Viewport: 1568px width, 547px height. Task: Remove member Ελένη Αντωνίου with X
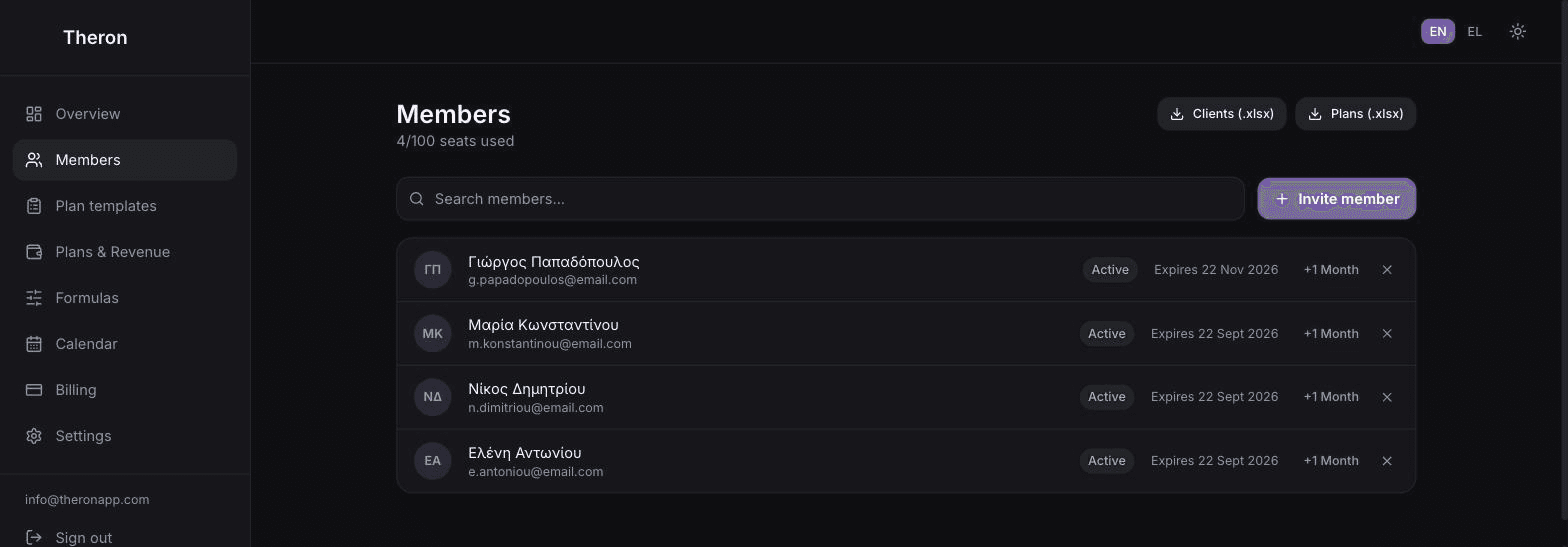point(1387,461)
